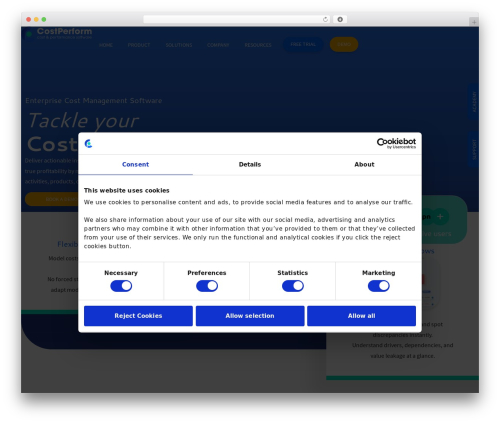Open the RESOURCES navigation item
The width and height of the screenshot is (500, 423).
coord(258,45)
